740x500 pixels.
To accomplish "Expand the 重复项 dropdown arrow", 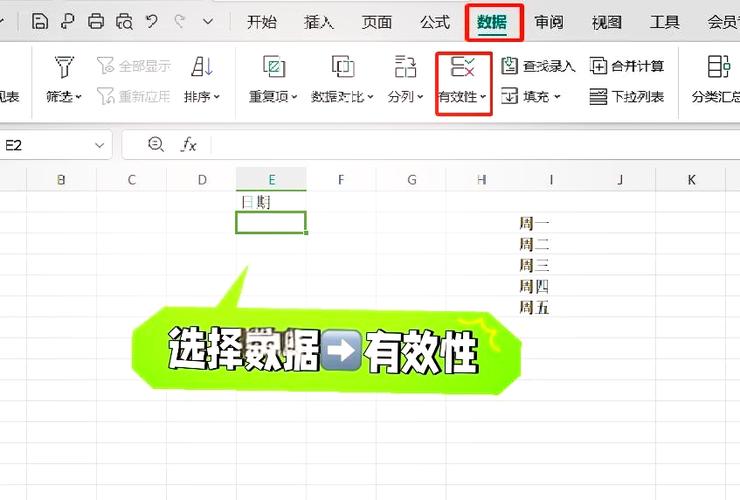I will click(x=294, y=97).
